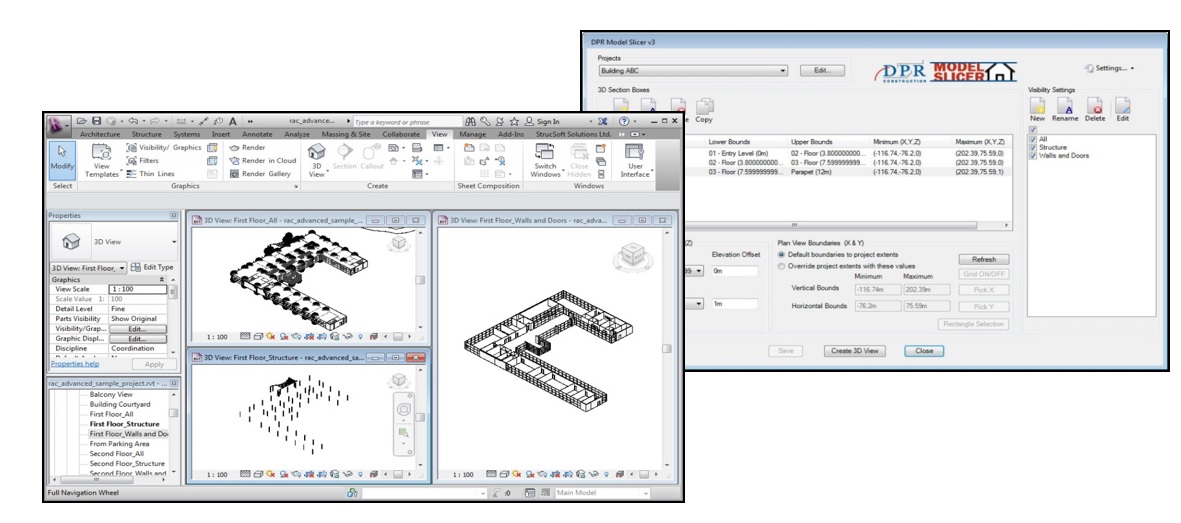Toggle the Walls and Doors checkbox
This screenshot has width=1181, height=523.
pos(1033,156)
